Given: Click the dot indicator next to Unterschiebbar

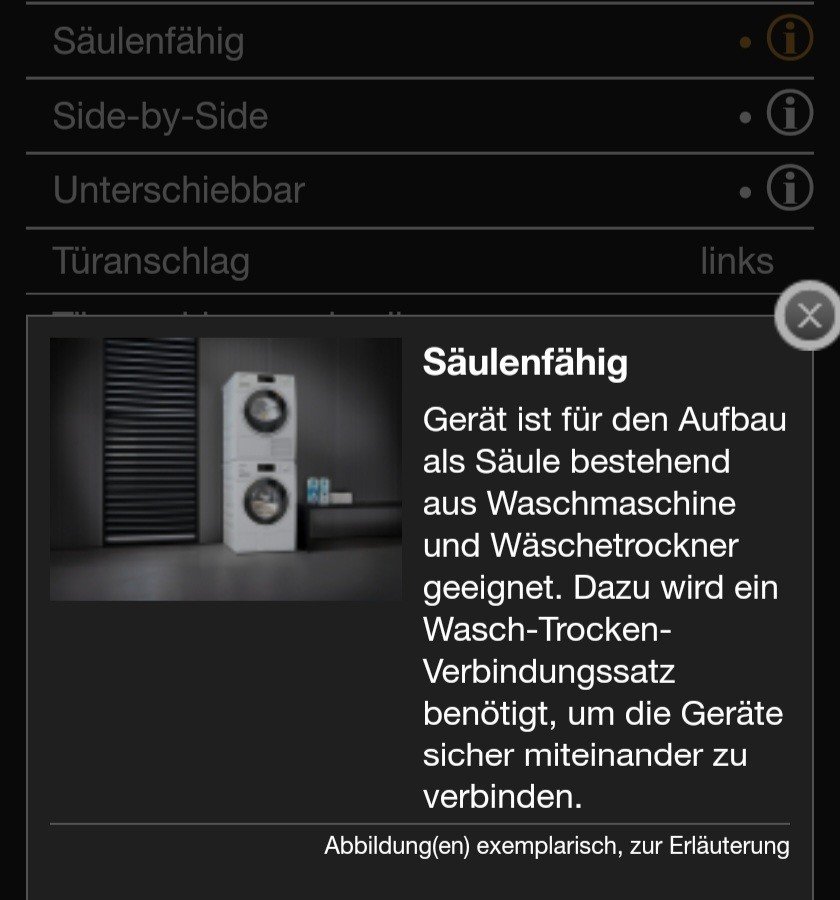Looking at the screenshot, I should (745, 193).
